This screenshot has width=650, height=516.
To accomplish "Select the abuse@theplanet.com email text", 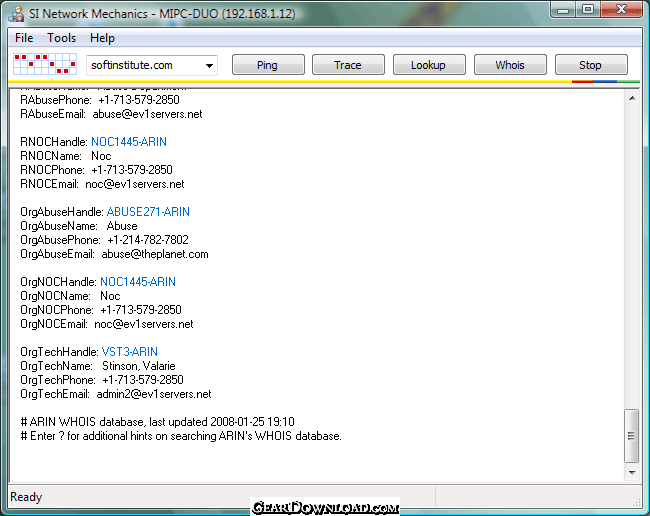I will coord(155,254).
